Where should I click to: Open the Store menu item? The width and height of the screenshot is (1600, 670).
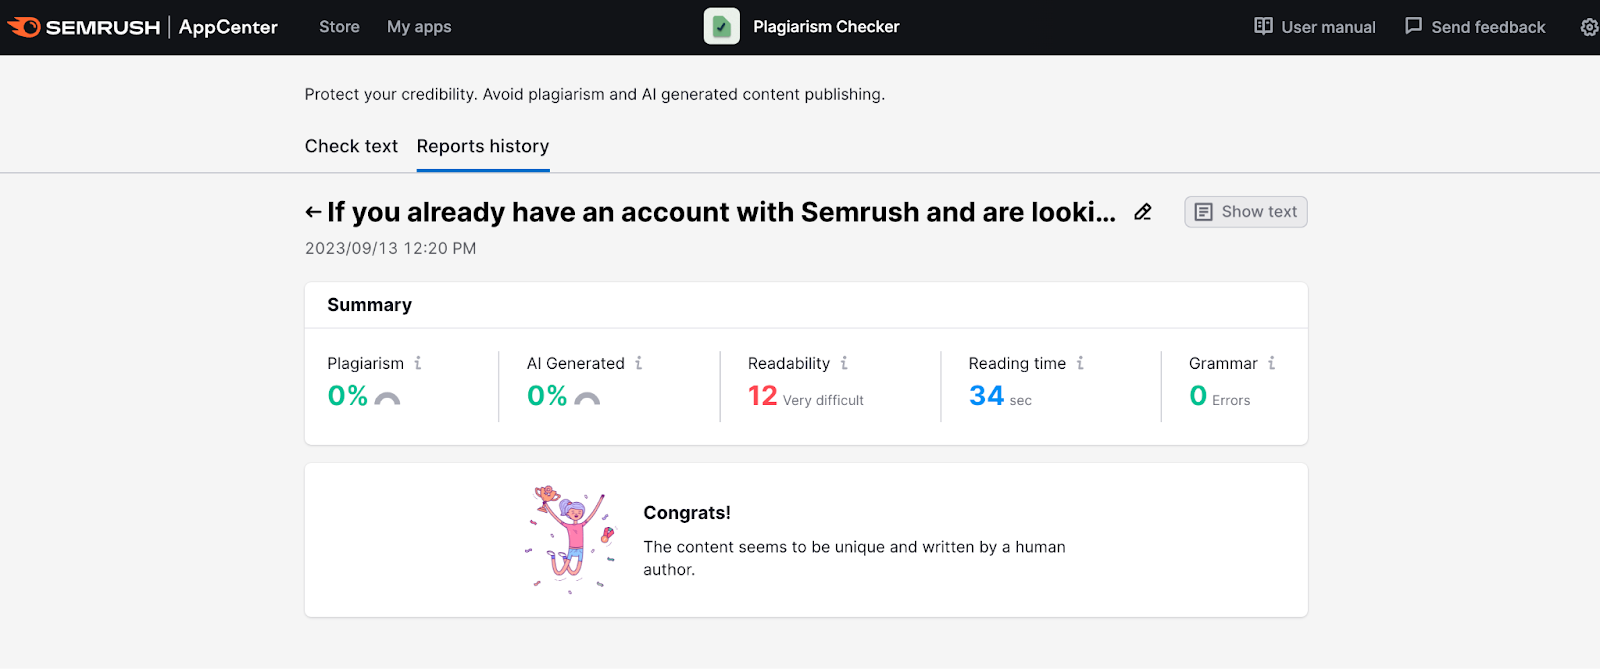click(339, 27)
